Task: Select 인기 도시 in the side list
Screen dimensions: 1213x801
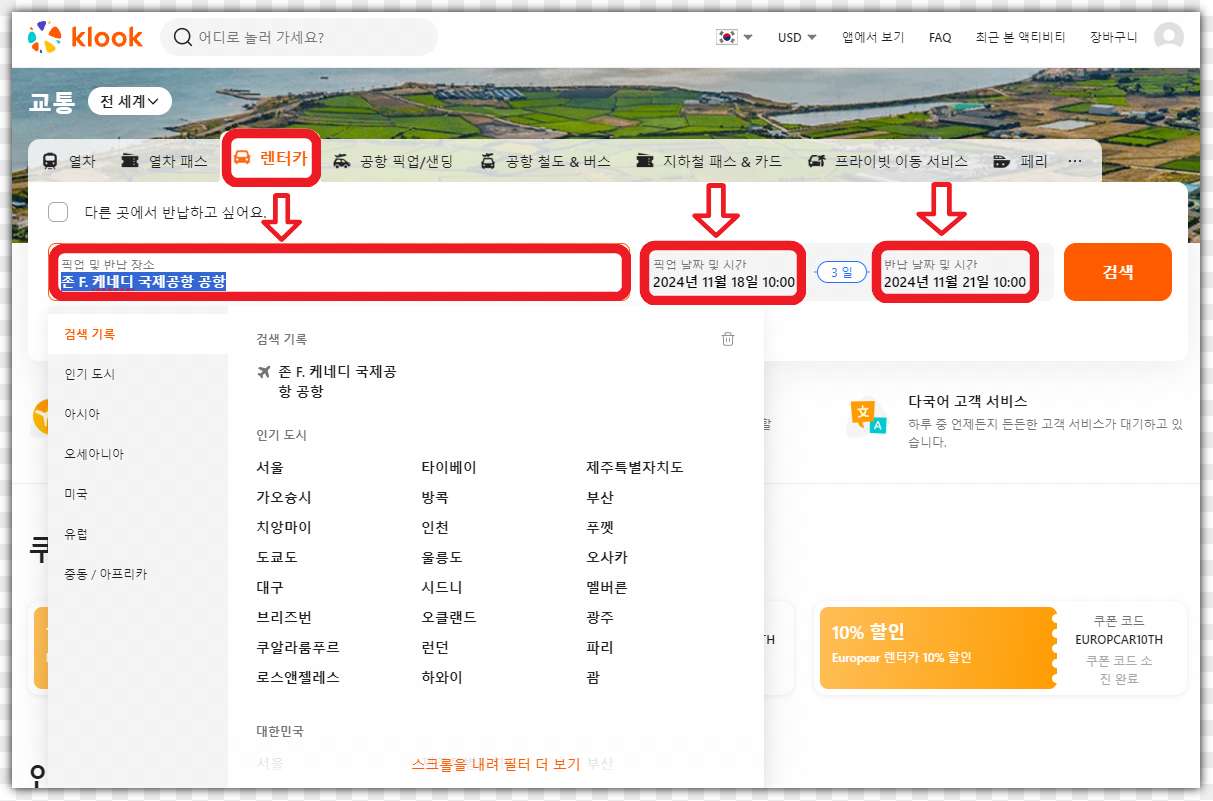Action: coord(138,374)
